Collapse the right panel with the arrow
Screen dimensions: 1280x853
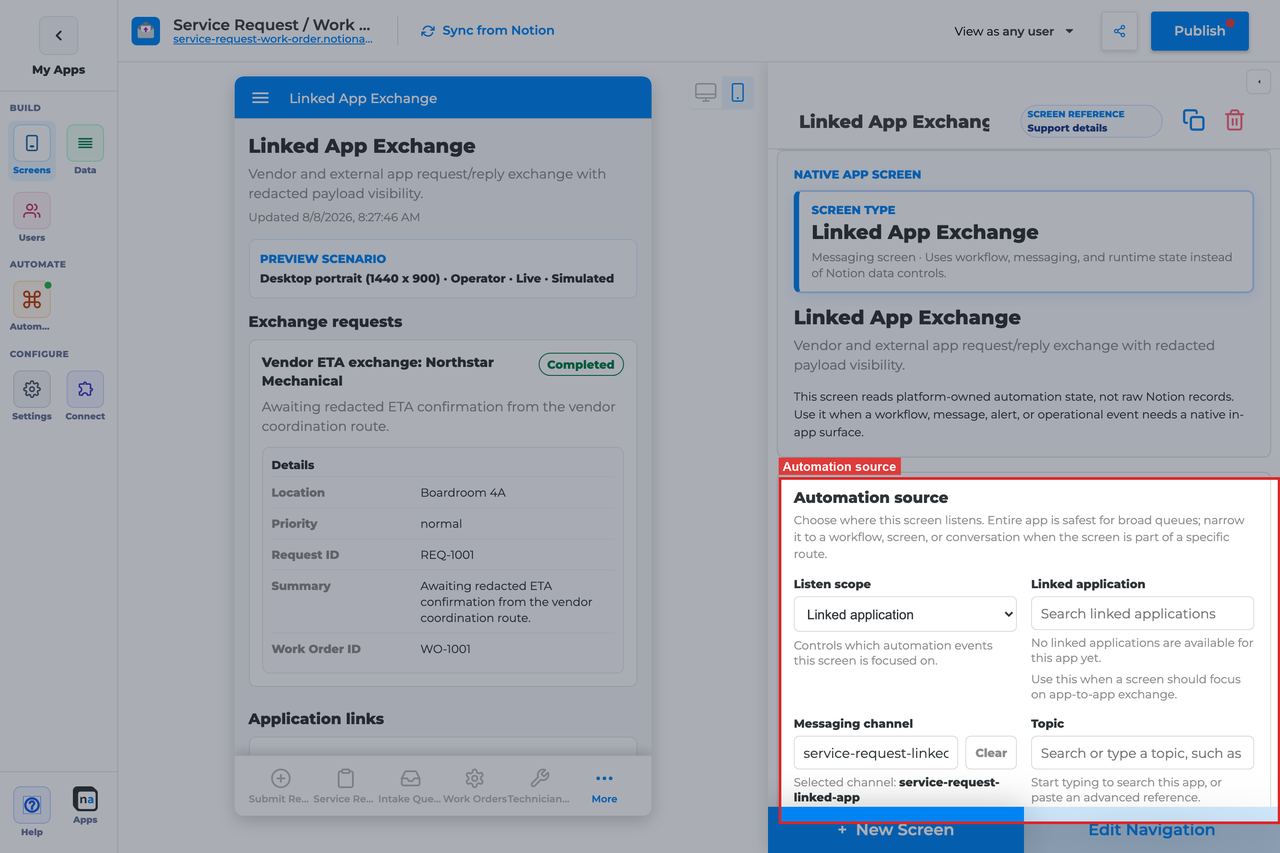tap(1258, 82)
